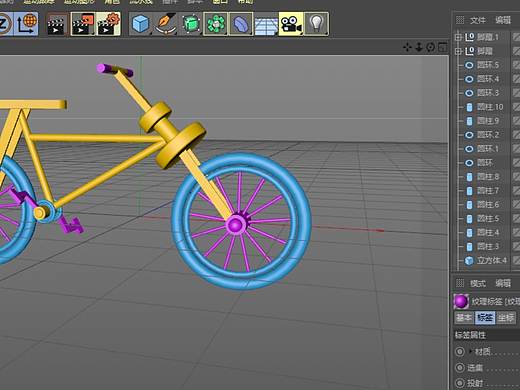
Task: Open the 窗口 menu in top menu bar
Action: pos(220,2)
